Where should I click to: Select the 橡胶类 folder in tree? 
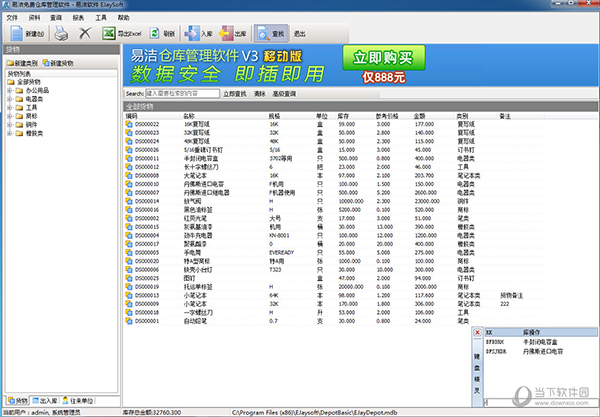point(34,133)
